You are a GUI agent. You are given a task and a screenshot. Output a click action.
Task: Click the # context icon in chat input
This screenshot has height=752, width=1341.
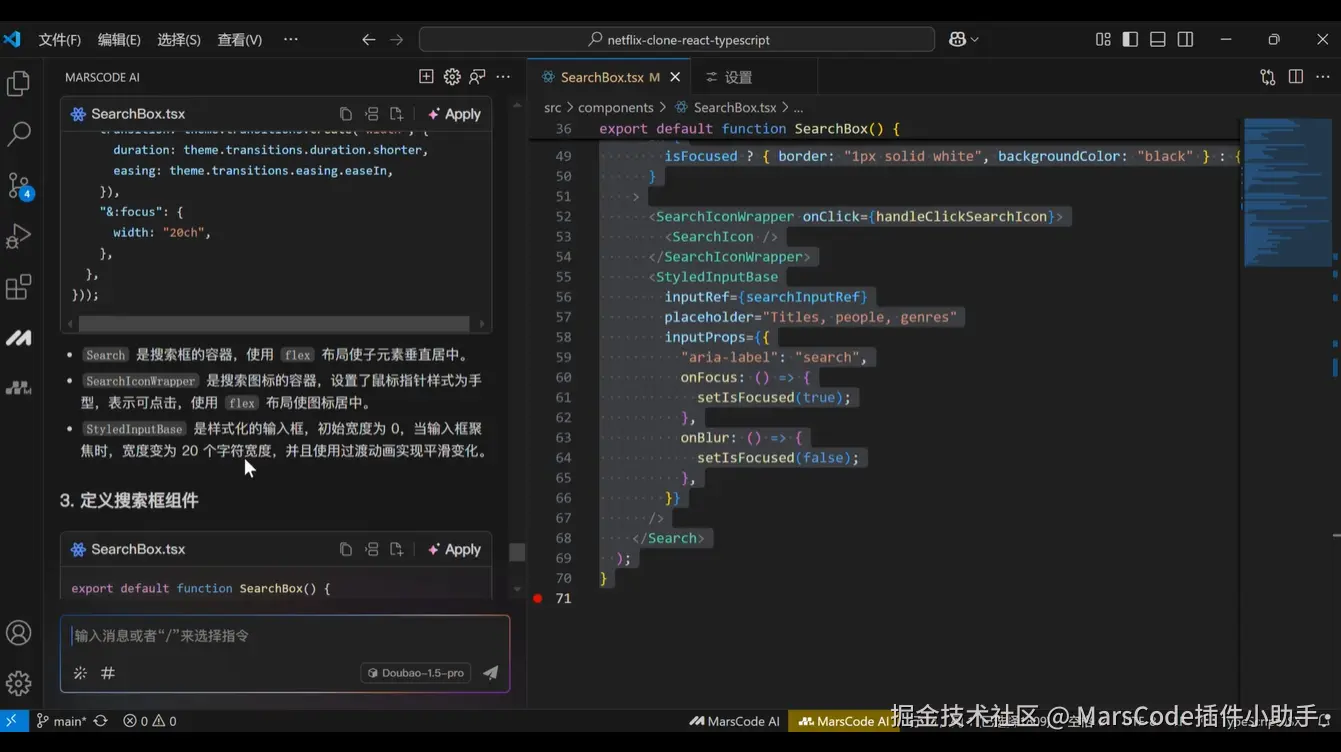pyautogui.click(x=108, y=673)
